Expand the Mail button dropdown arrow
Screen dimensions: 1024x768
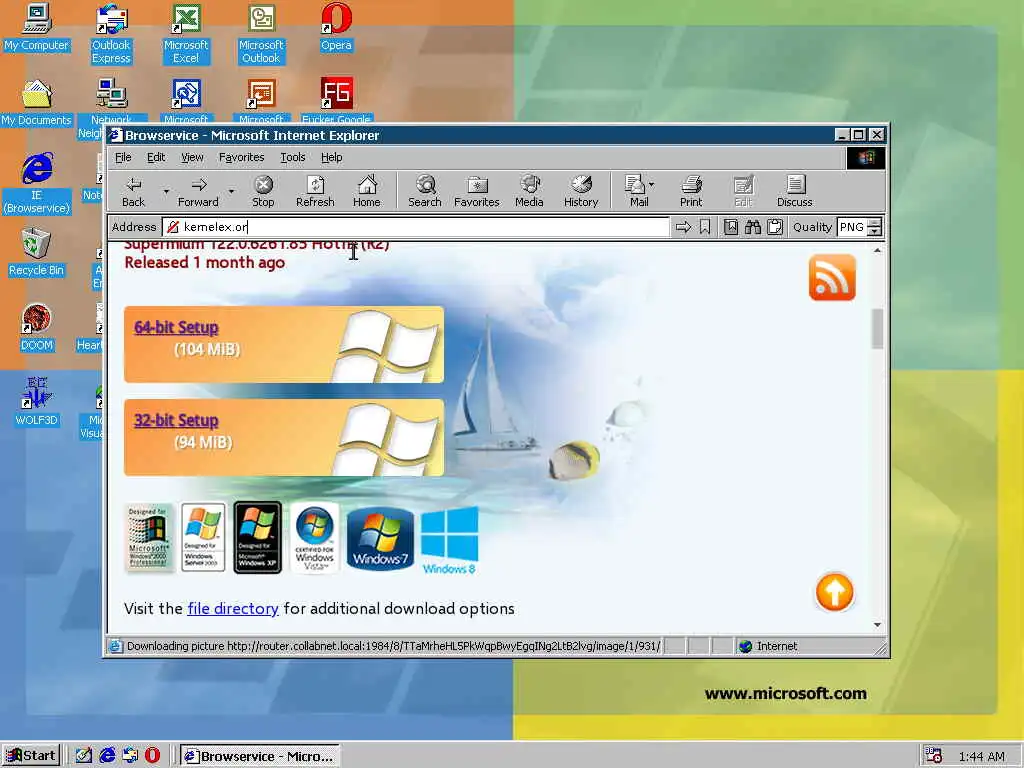pyautogui.click(x=652, y=185)
